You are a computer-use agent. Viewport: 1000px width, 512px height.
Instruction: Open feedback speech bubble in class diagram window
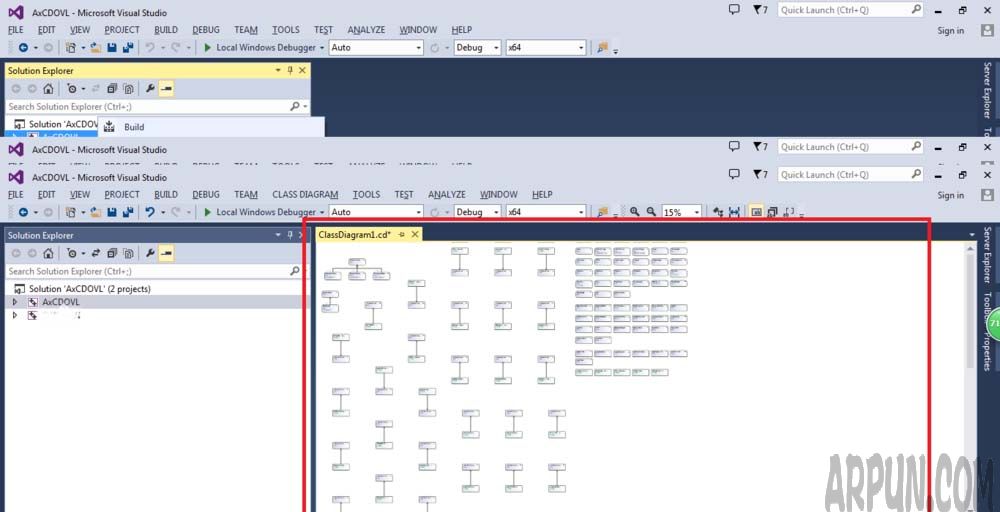(x=734, y=174)
